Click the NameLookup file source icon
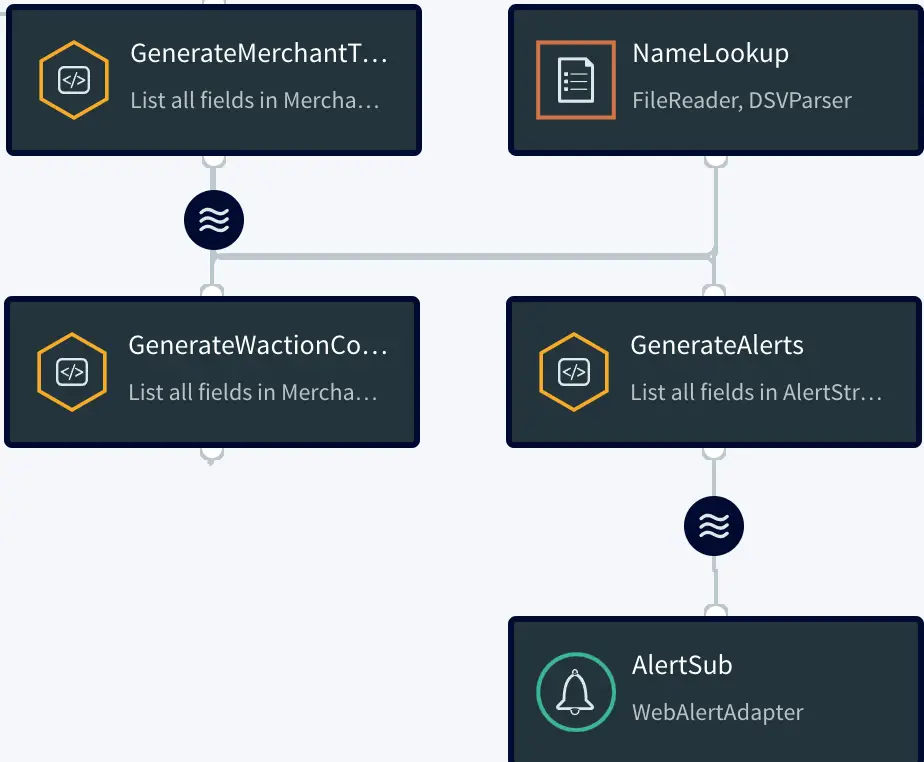The image size is (924, 762). (575, 80)
